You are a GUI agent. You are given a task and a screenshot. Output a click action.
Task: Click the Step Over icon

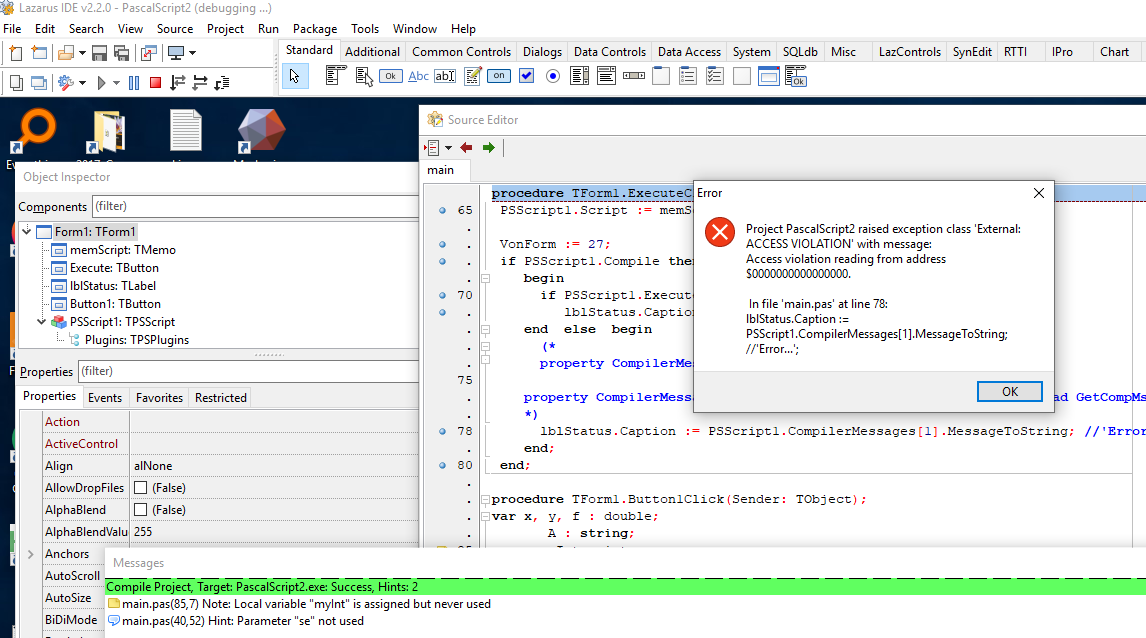coord(200,83)
